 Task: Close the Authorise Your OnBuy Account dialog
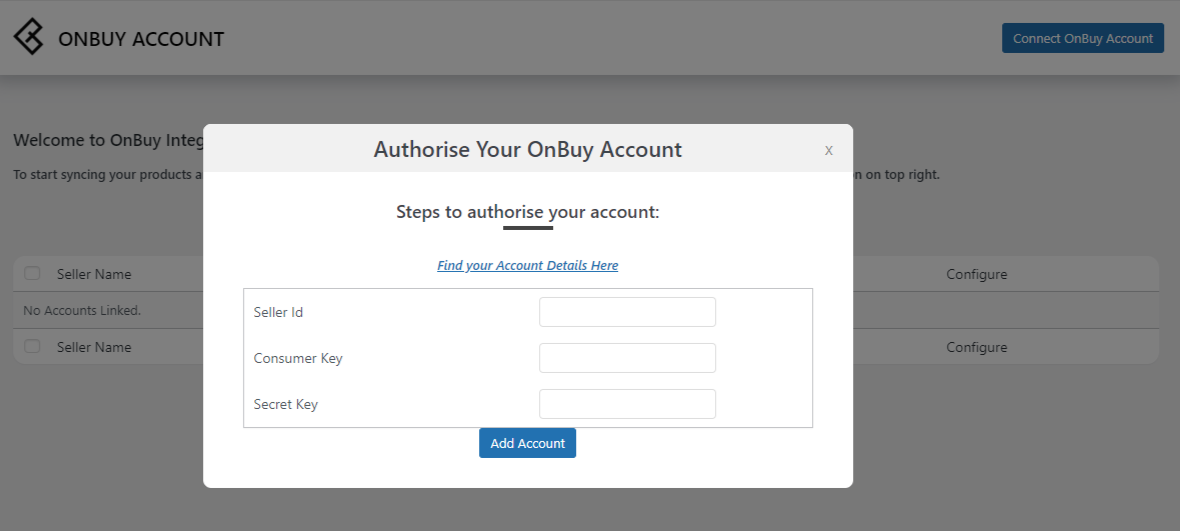829,150
